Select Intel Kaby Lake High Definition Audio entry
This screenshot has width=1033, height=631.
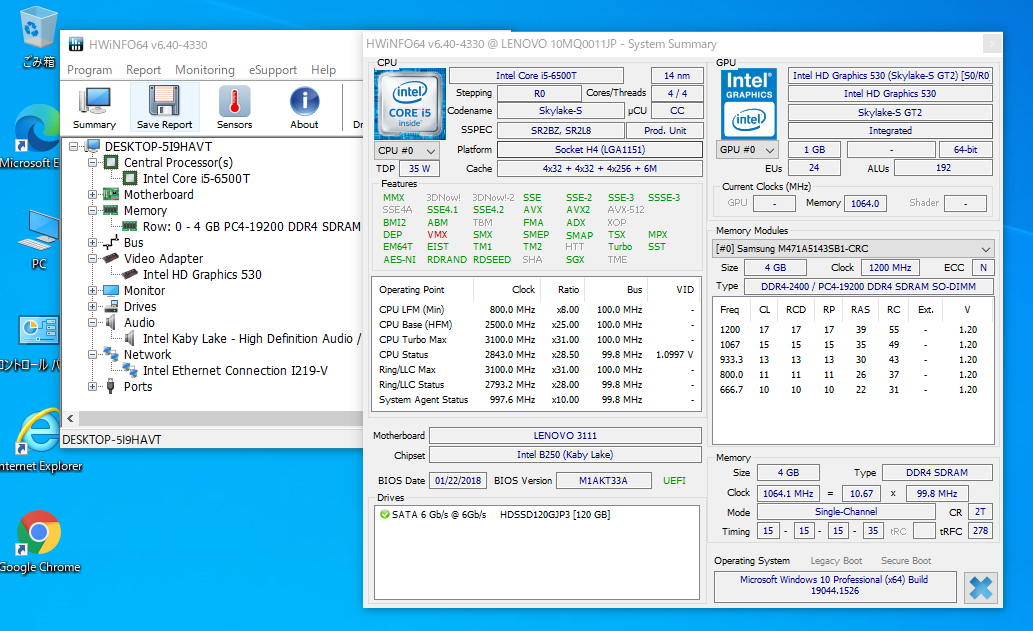252,339
